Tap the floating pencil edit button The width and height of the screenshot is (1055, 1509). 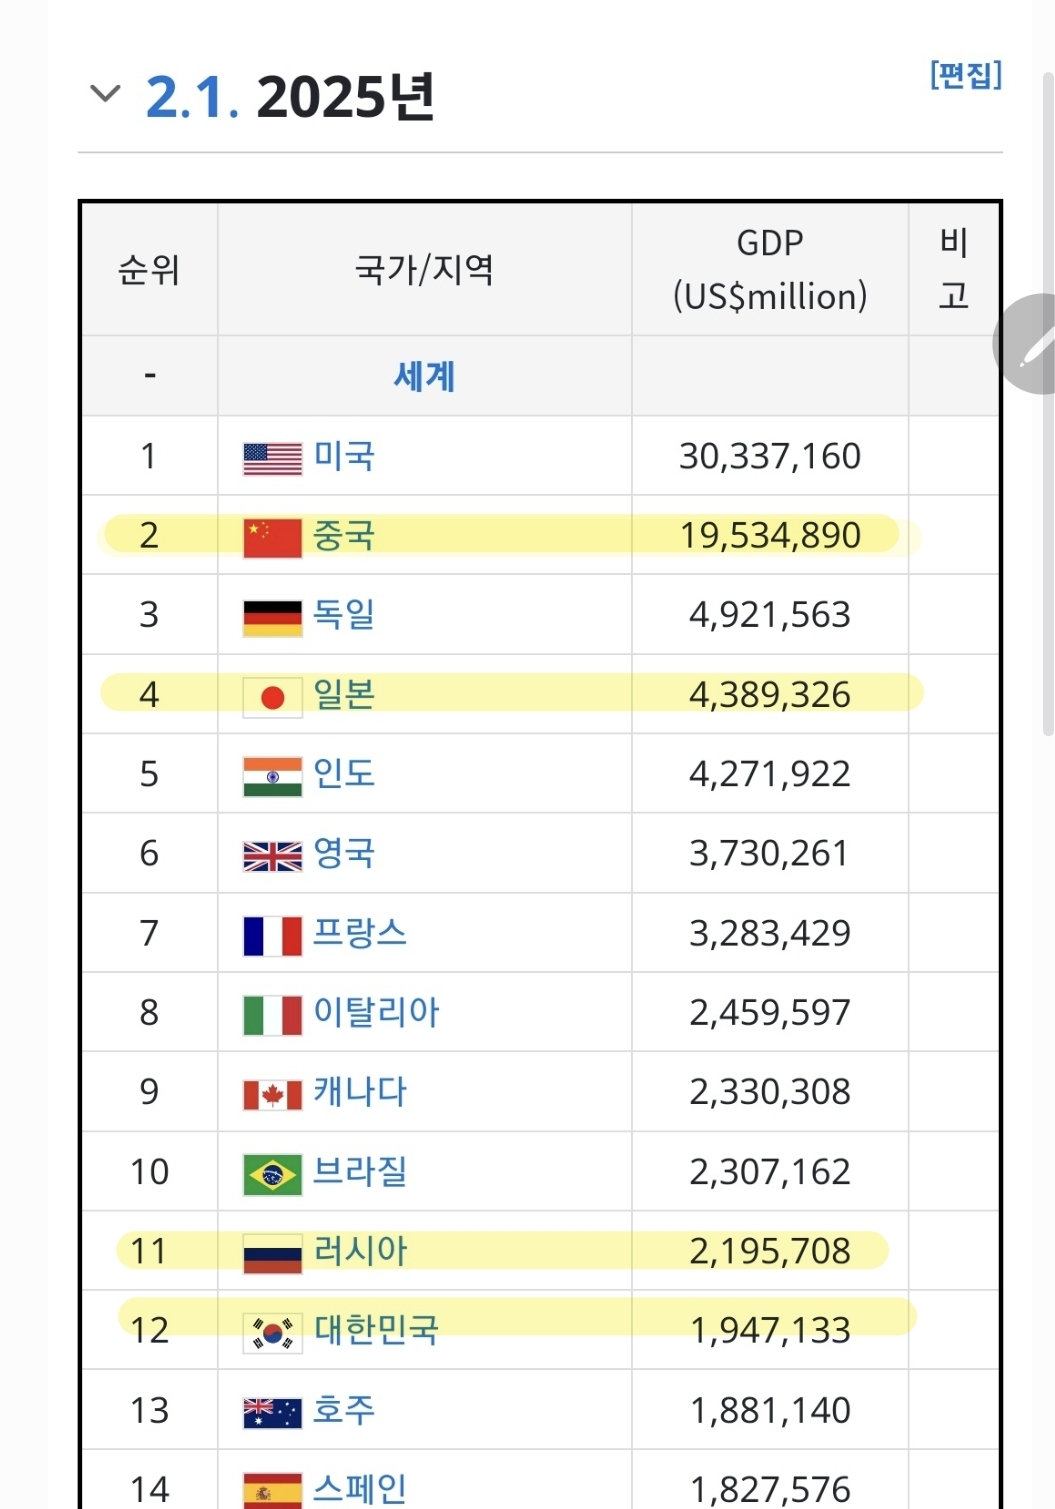tap(1028, 344)
